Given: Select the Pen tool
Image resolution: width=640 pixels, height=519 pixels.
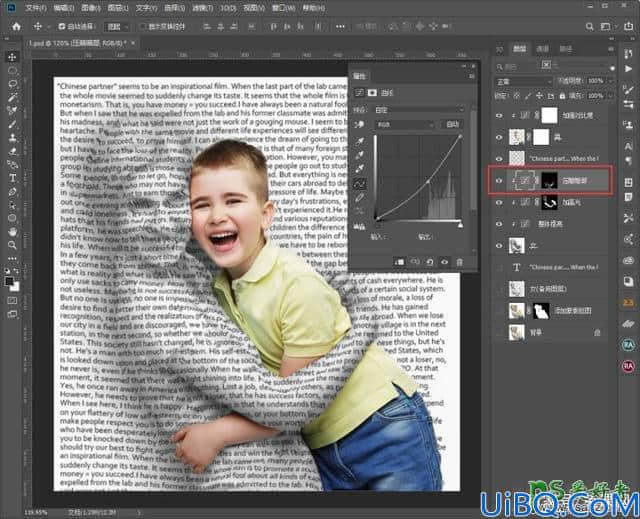Looking at the screenshot, I should pyautogui.click(x=12, y=191).
